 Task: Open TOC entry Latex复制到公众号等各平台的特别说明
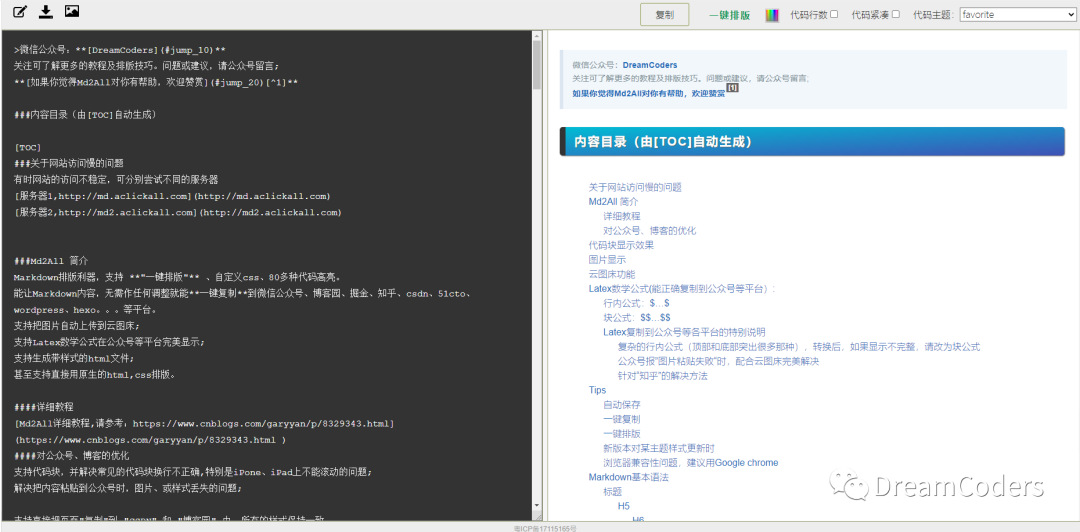click(x=684, y=331)
